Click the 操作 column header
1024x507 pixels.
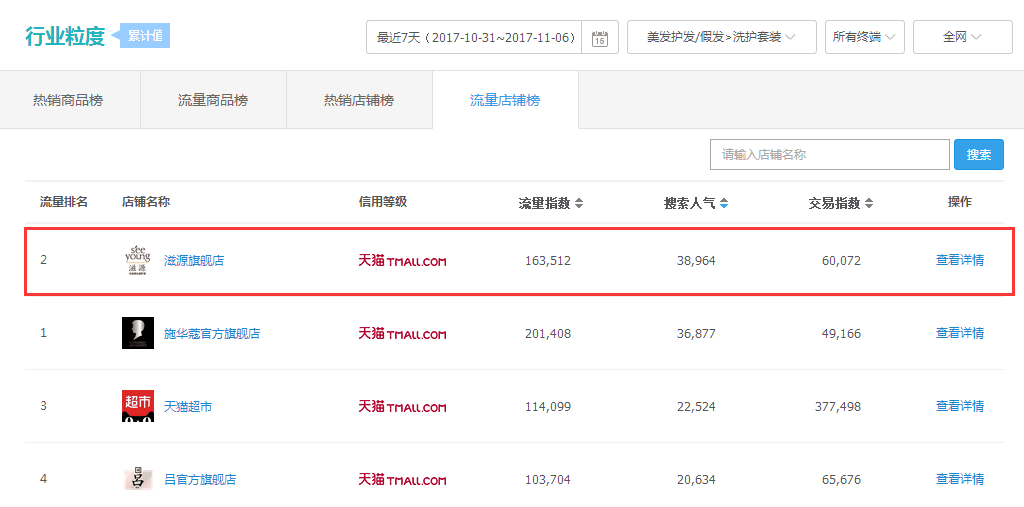(x=960, y=202)
